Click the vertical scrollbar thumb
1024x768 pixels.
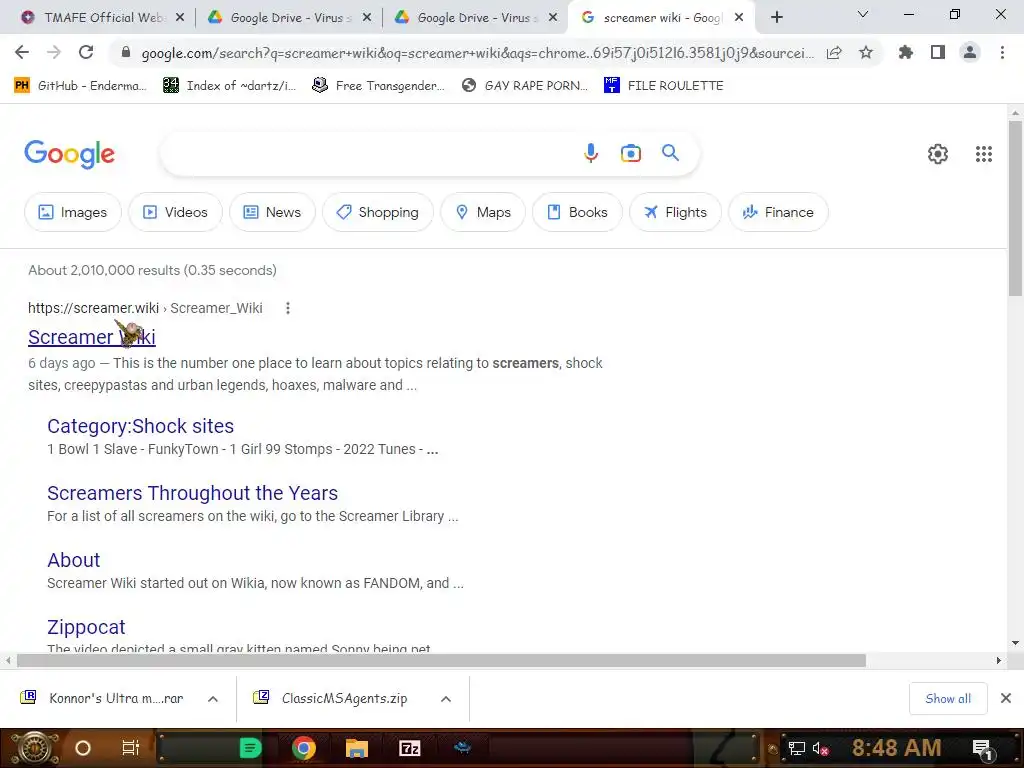(1015, 208)
